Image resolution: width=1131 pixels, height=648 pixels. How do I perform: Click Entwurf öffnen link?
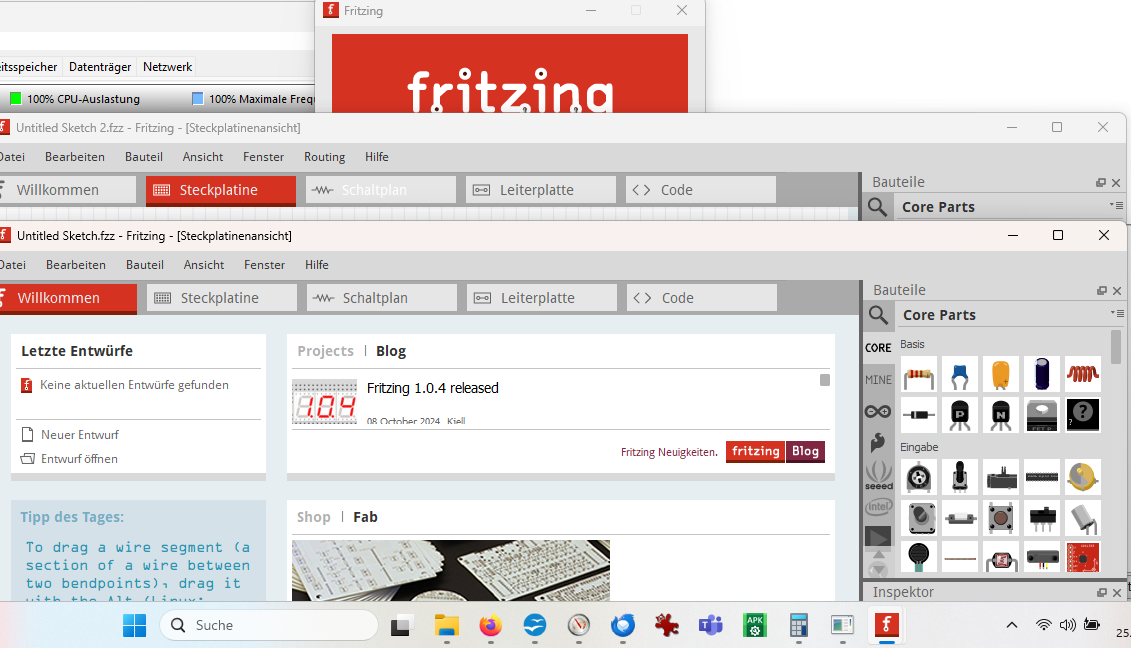coord(79,459)
